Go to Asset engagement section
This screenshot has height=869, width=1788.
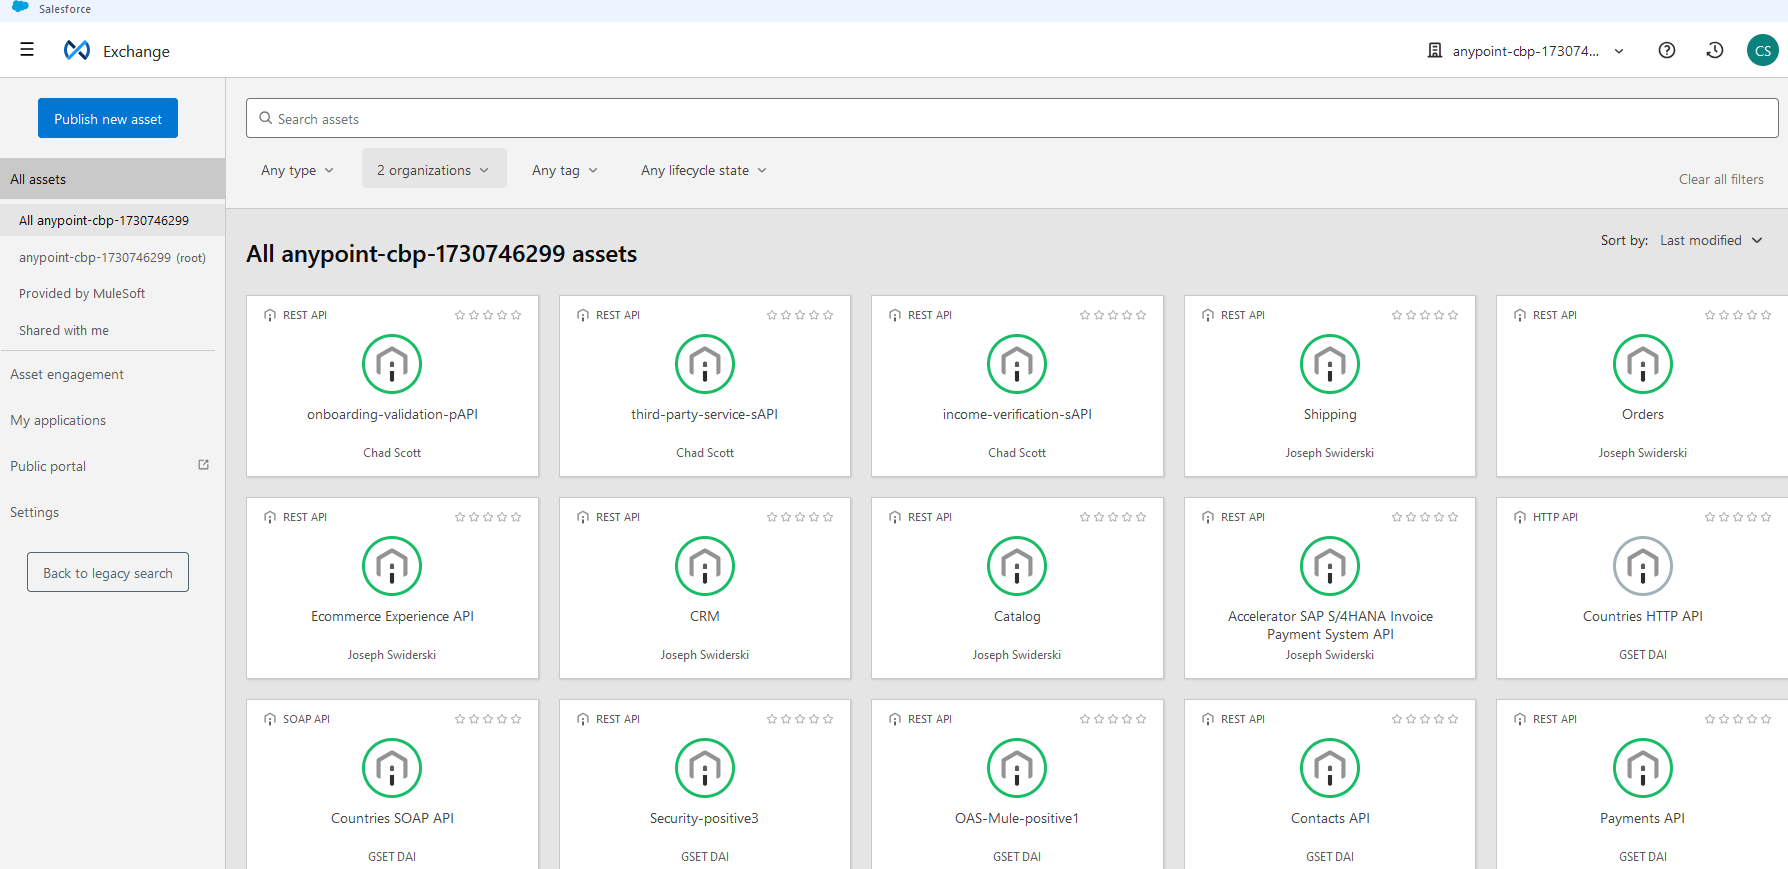pyautogui.click(x=67, y=375)
